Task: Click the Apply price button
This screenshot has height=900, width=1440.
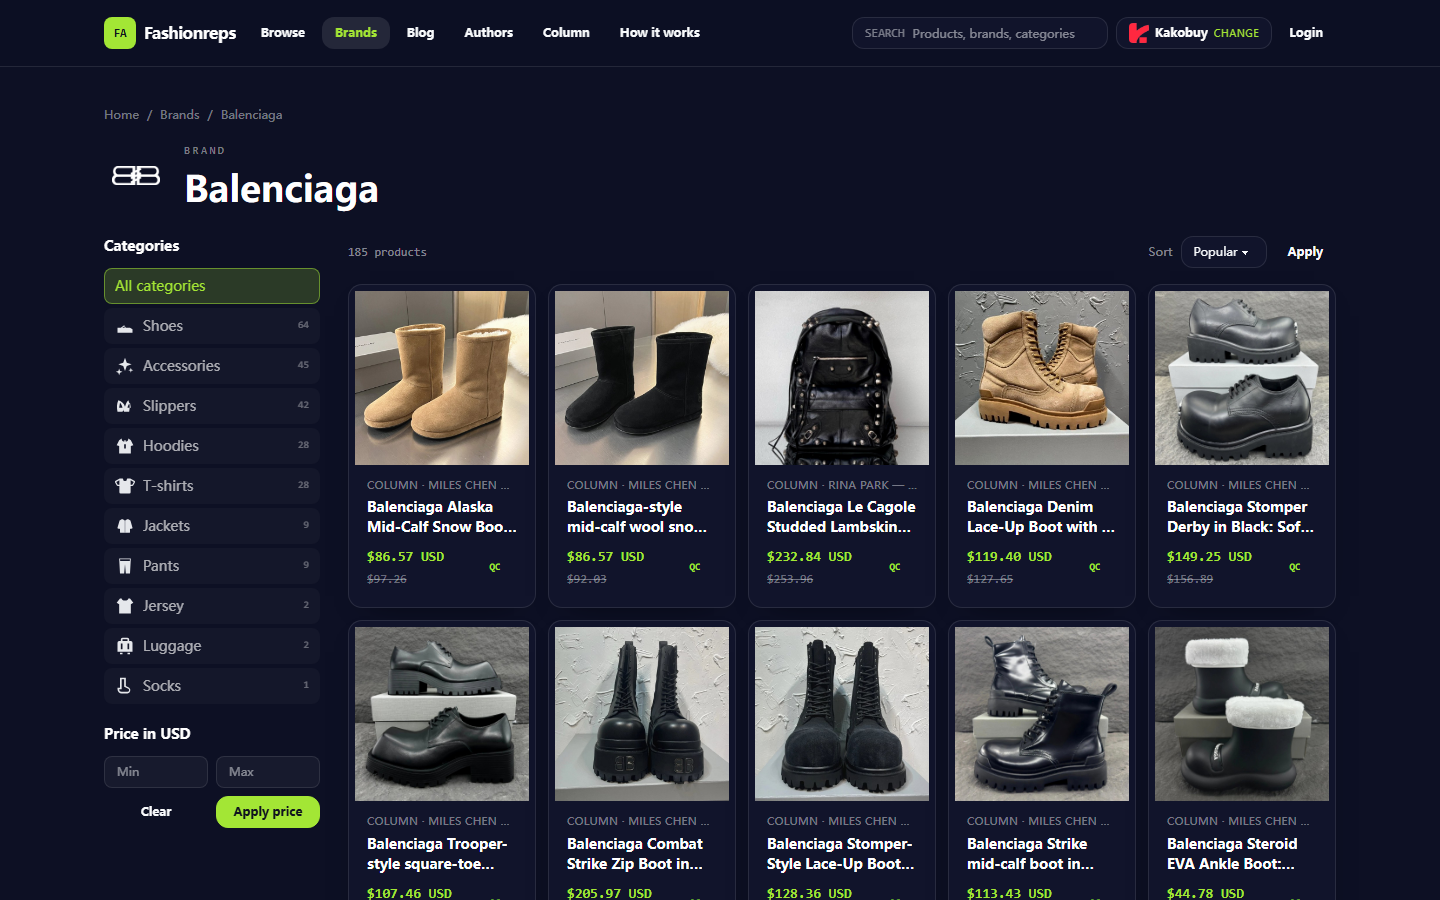Action: click(268, 812)
